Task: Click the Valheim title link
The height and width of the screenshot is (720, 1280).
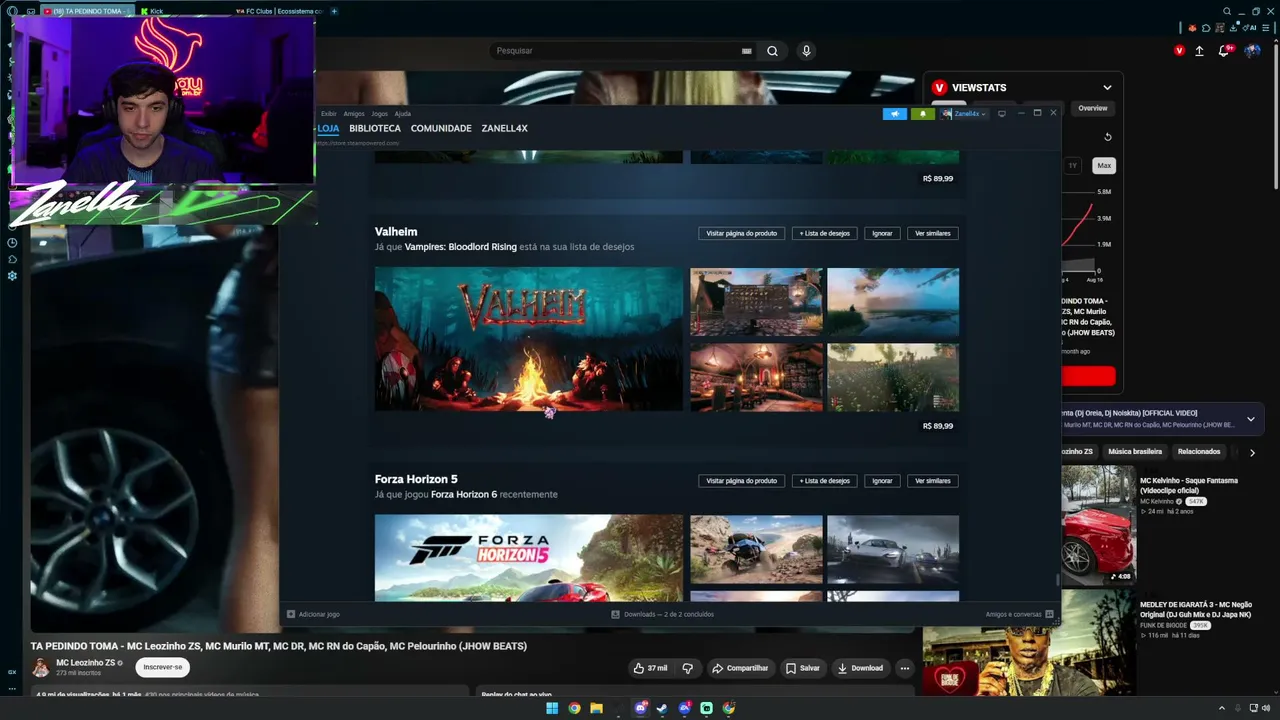Action: pyautogui.click(x=396, y=232)
